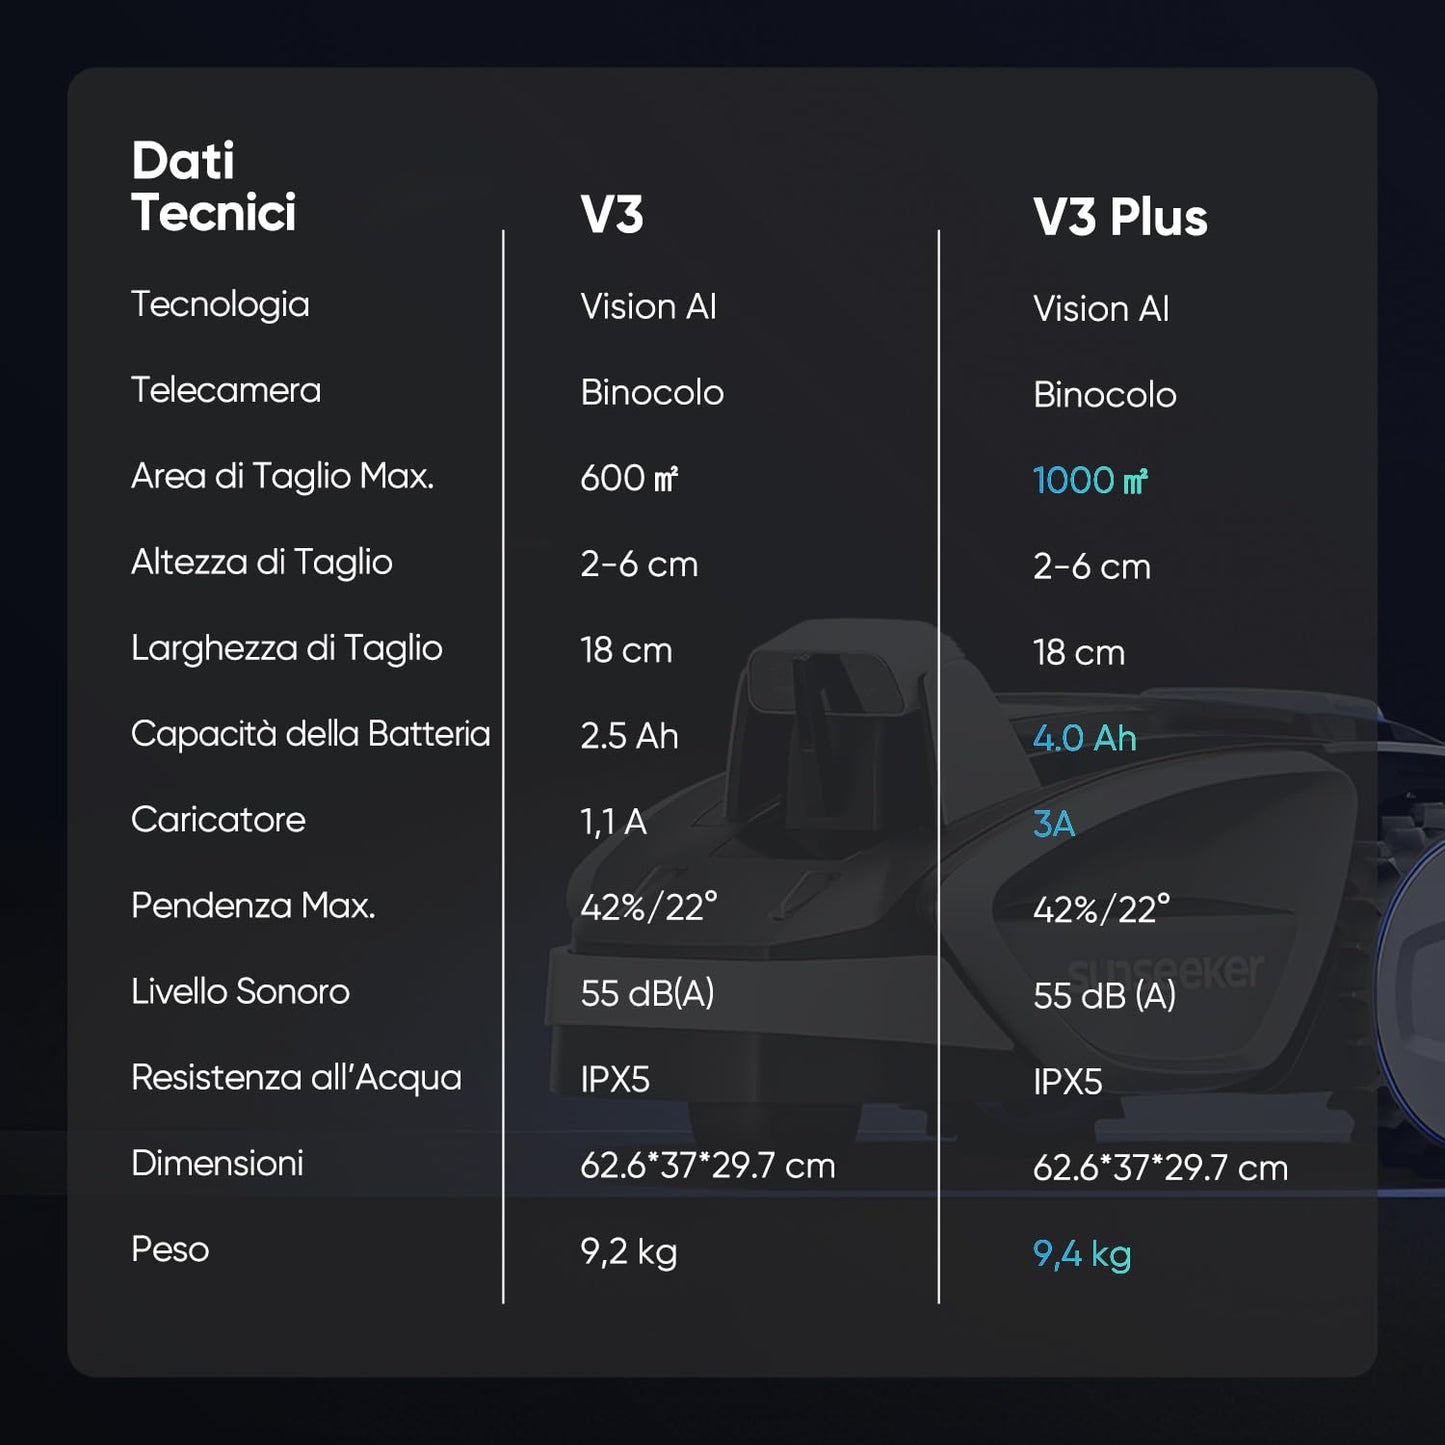The image size is (1445, 1445).
Task: Click the "Livello Sonoro" row label
Action: tap(240, 992)
